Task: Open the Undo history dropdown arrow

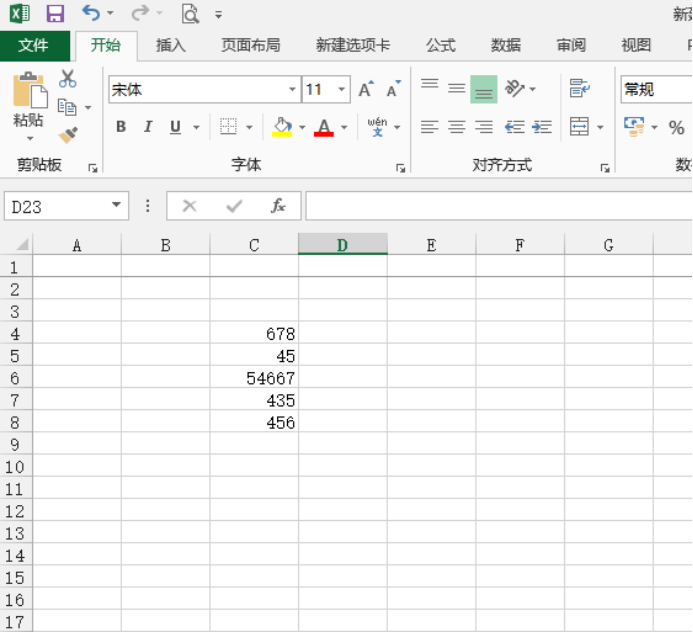Action: click(110, 13)
